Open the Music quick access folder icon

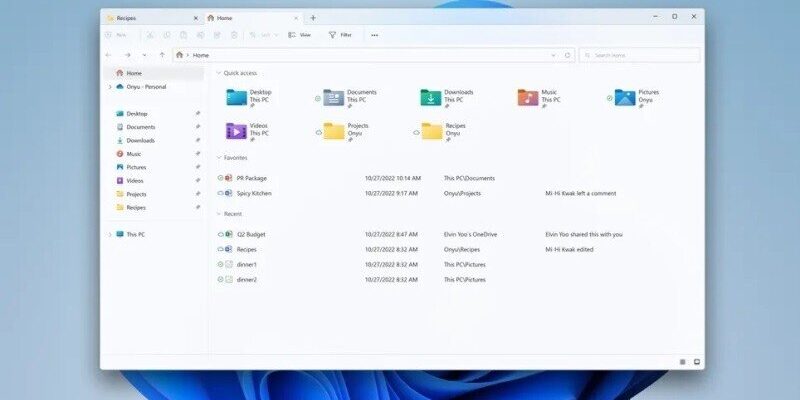(528, 97)
